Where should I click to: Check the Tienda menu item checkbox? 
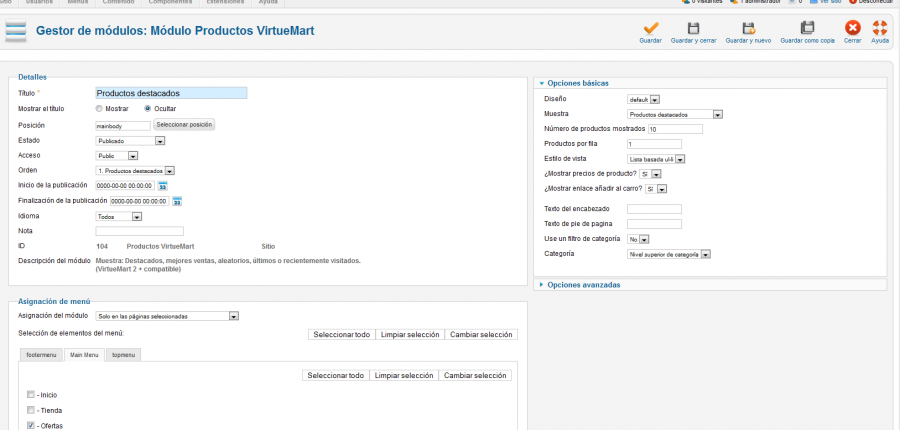pos(30,410)
